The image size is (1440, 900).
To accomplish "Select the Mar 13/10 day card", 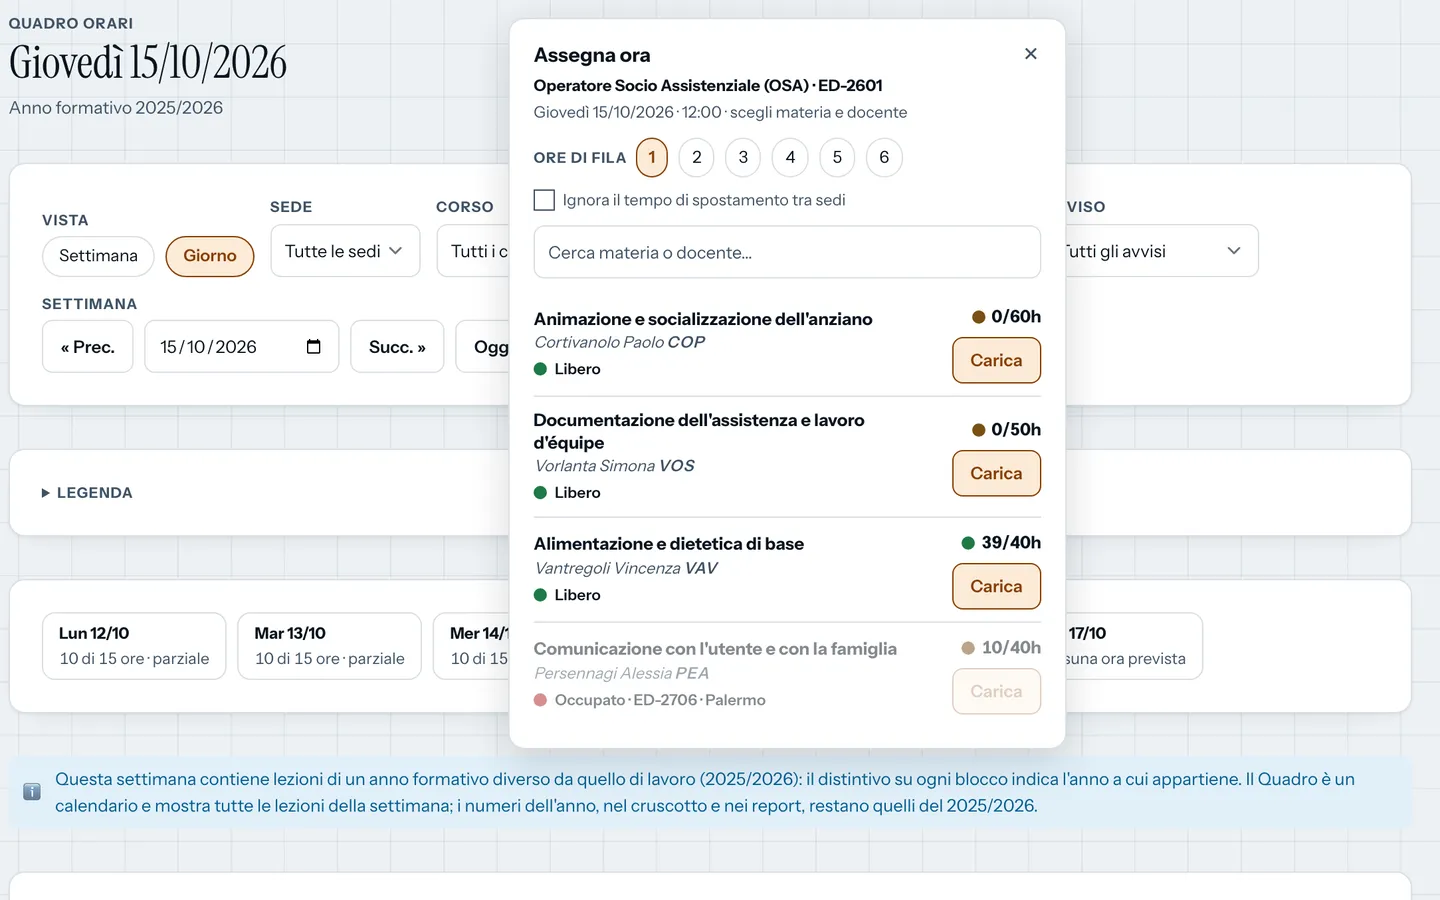I will click(329, 646).
